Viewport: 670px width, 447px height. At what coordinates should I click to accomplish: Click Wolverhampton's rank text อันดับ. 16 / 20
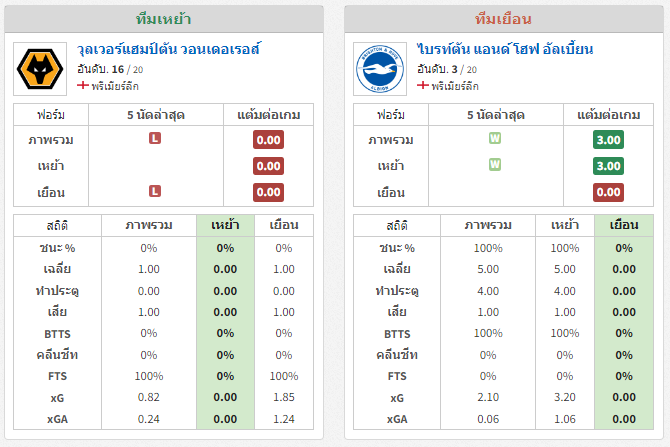click(110, 69)
